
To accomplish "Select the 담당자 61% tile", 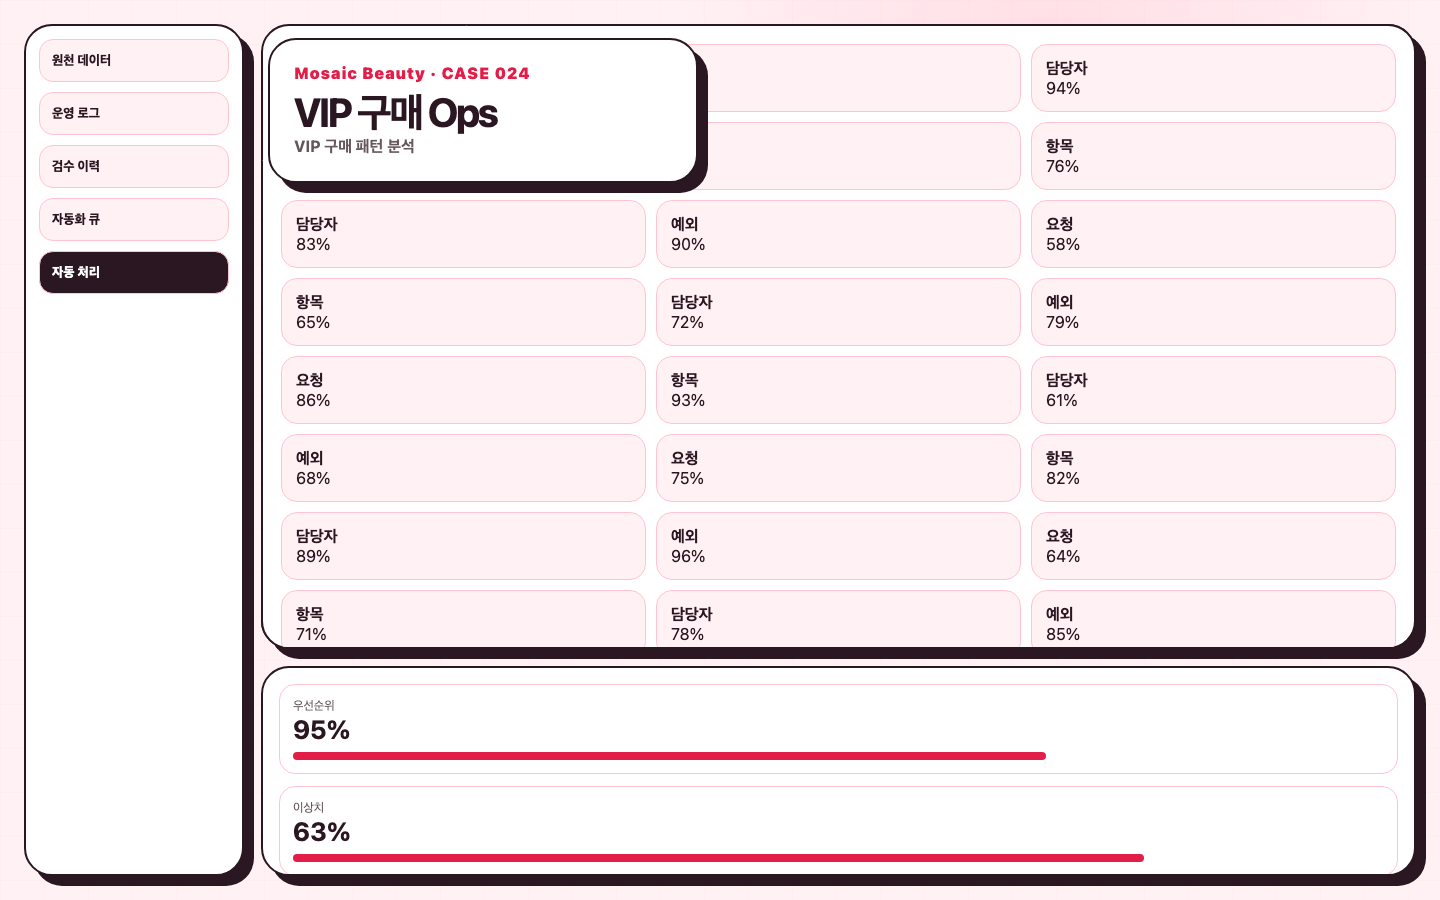I will [1213, 390].
